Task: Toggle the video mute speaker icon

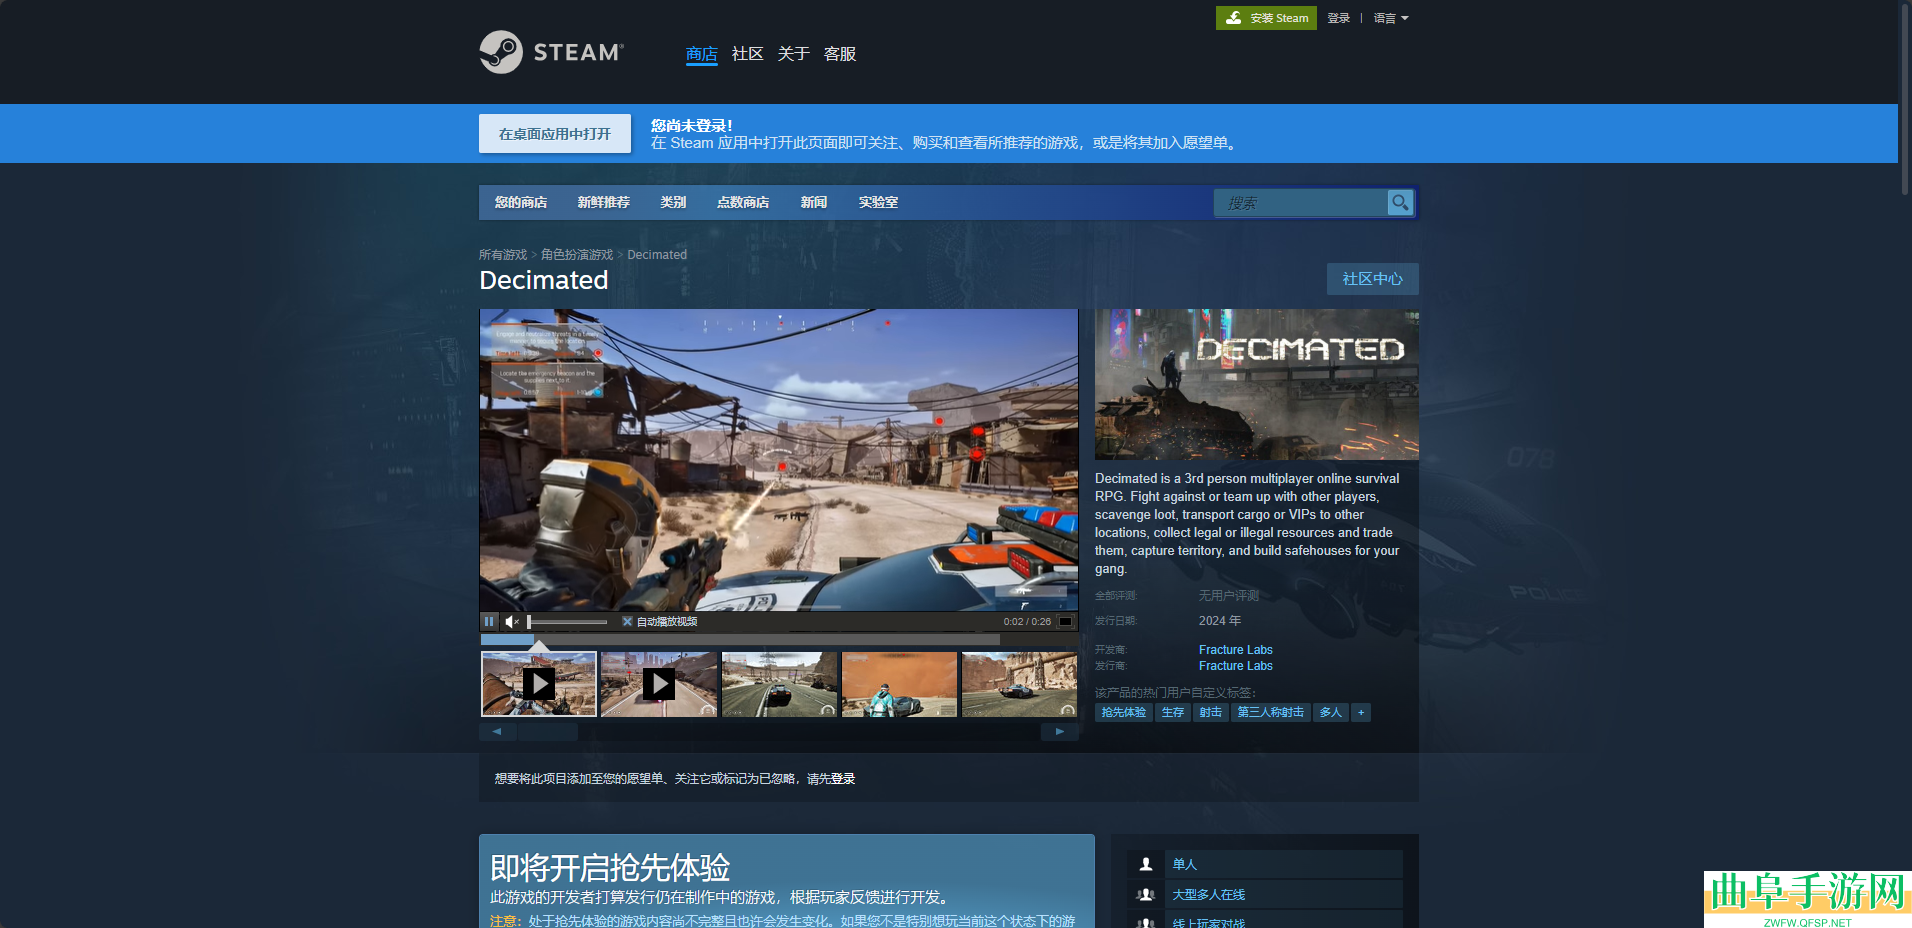Action: [512, 621]
